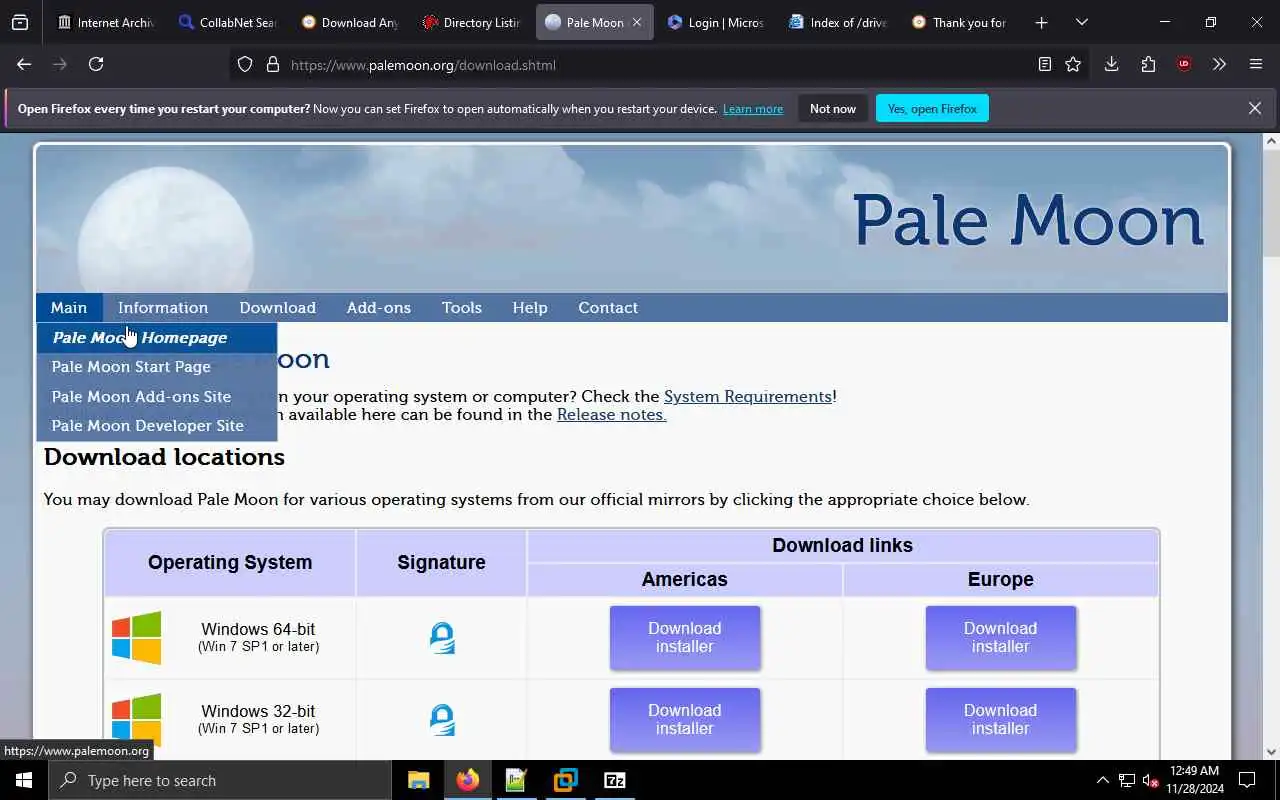Image resolution: width=1280 pixels, height=800 pixels.
Task: Dismiss the Open Firefox notification bar
Action: 1254,108
